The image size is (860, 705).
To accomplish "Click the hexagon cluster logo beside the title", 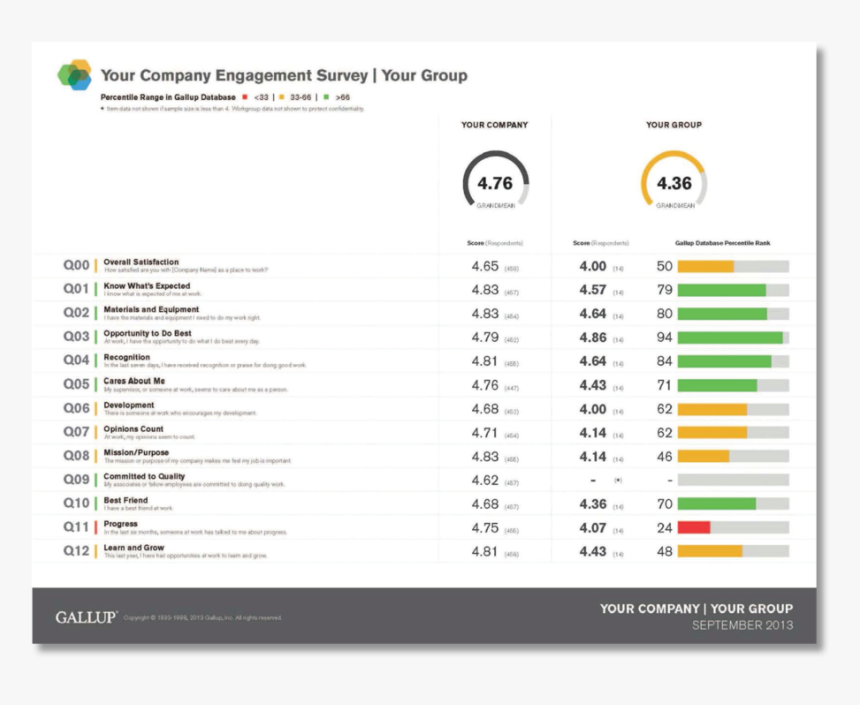I will (75, 75).
